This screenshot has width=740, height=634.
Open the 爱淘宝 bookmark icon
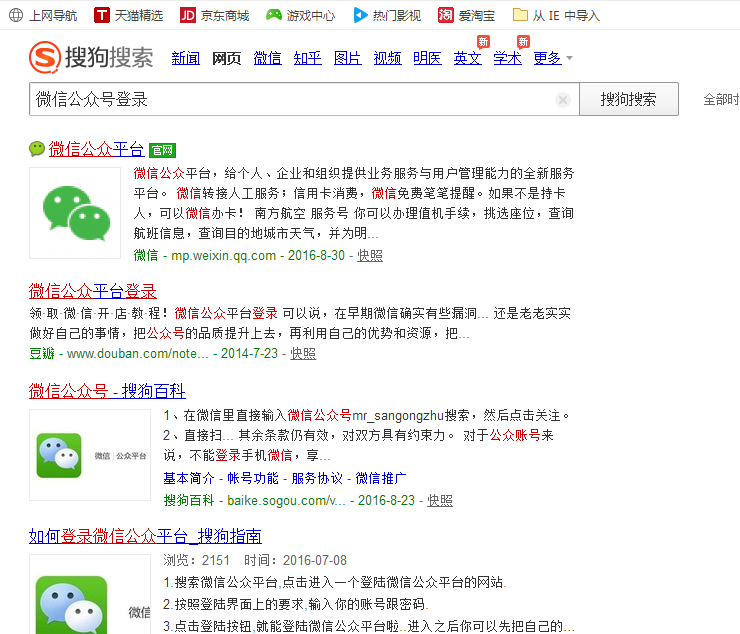[446, 15]
